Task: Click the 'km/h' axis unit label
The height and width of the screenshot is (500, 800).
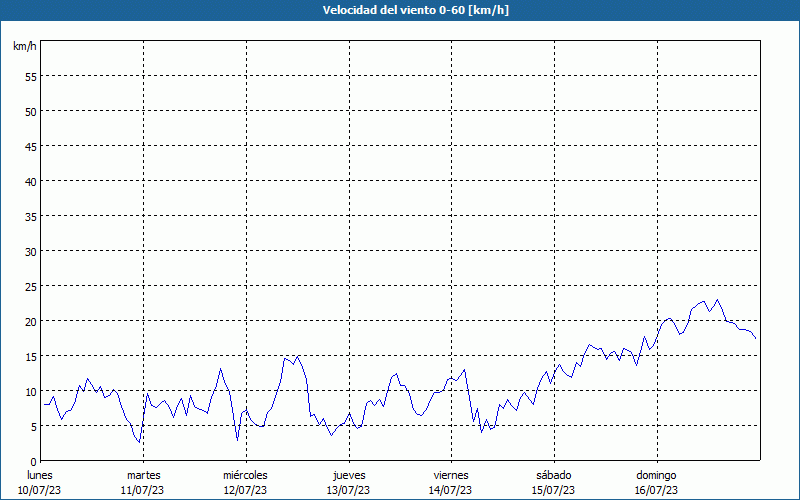Action: [25, 46]
